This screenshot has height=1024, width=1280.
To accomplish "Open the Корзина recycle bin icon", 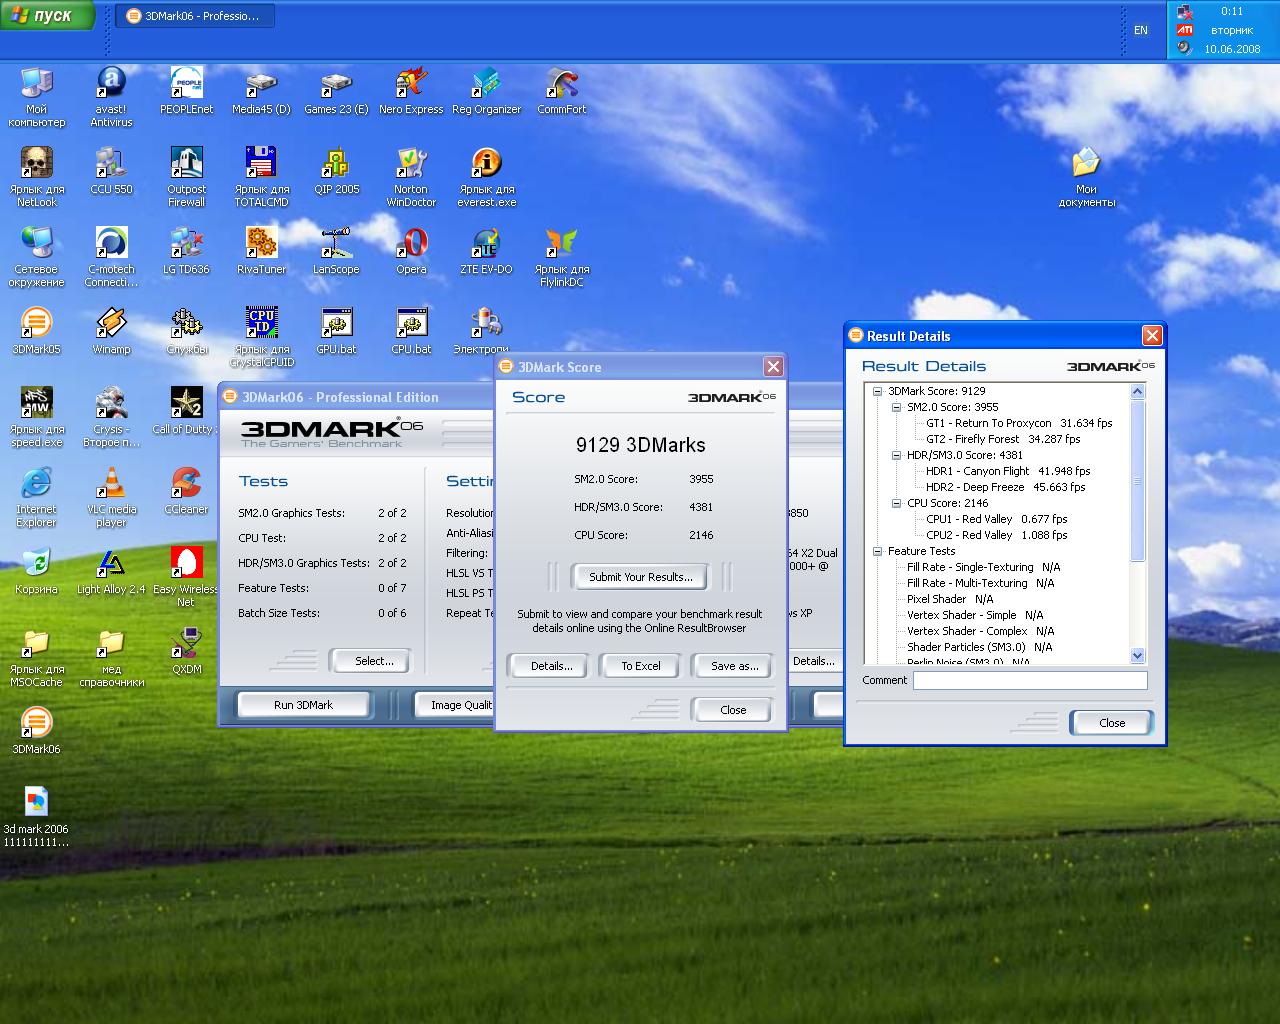I will (36, 571).
